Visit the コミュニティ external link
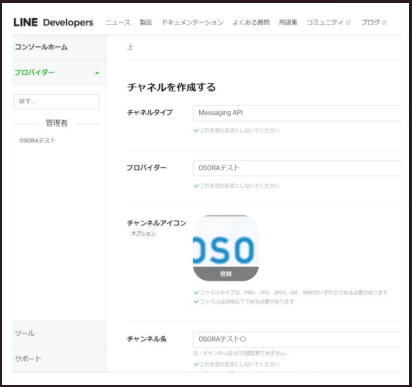Screen dimensions: 412x387 [328, 22]
